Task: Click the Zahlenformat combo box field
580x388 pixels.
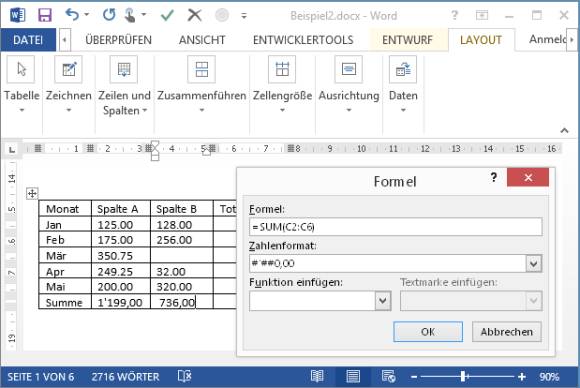Action: click(x=387, y=263)
